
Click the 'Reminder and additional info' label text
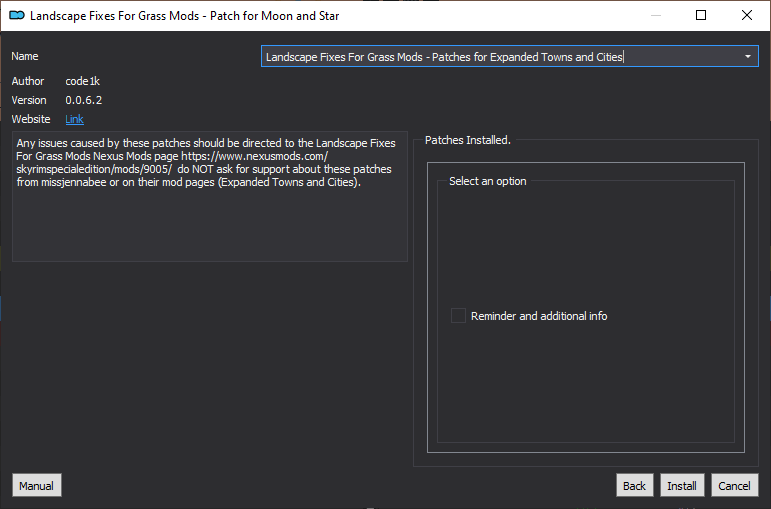(539, 316)
